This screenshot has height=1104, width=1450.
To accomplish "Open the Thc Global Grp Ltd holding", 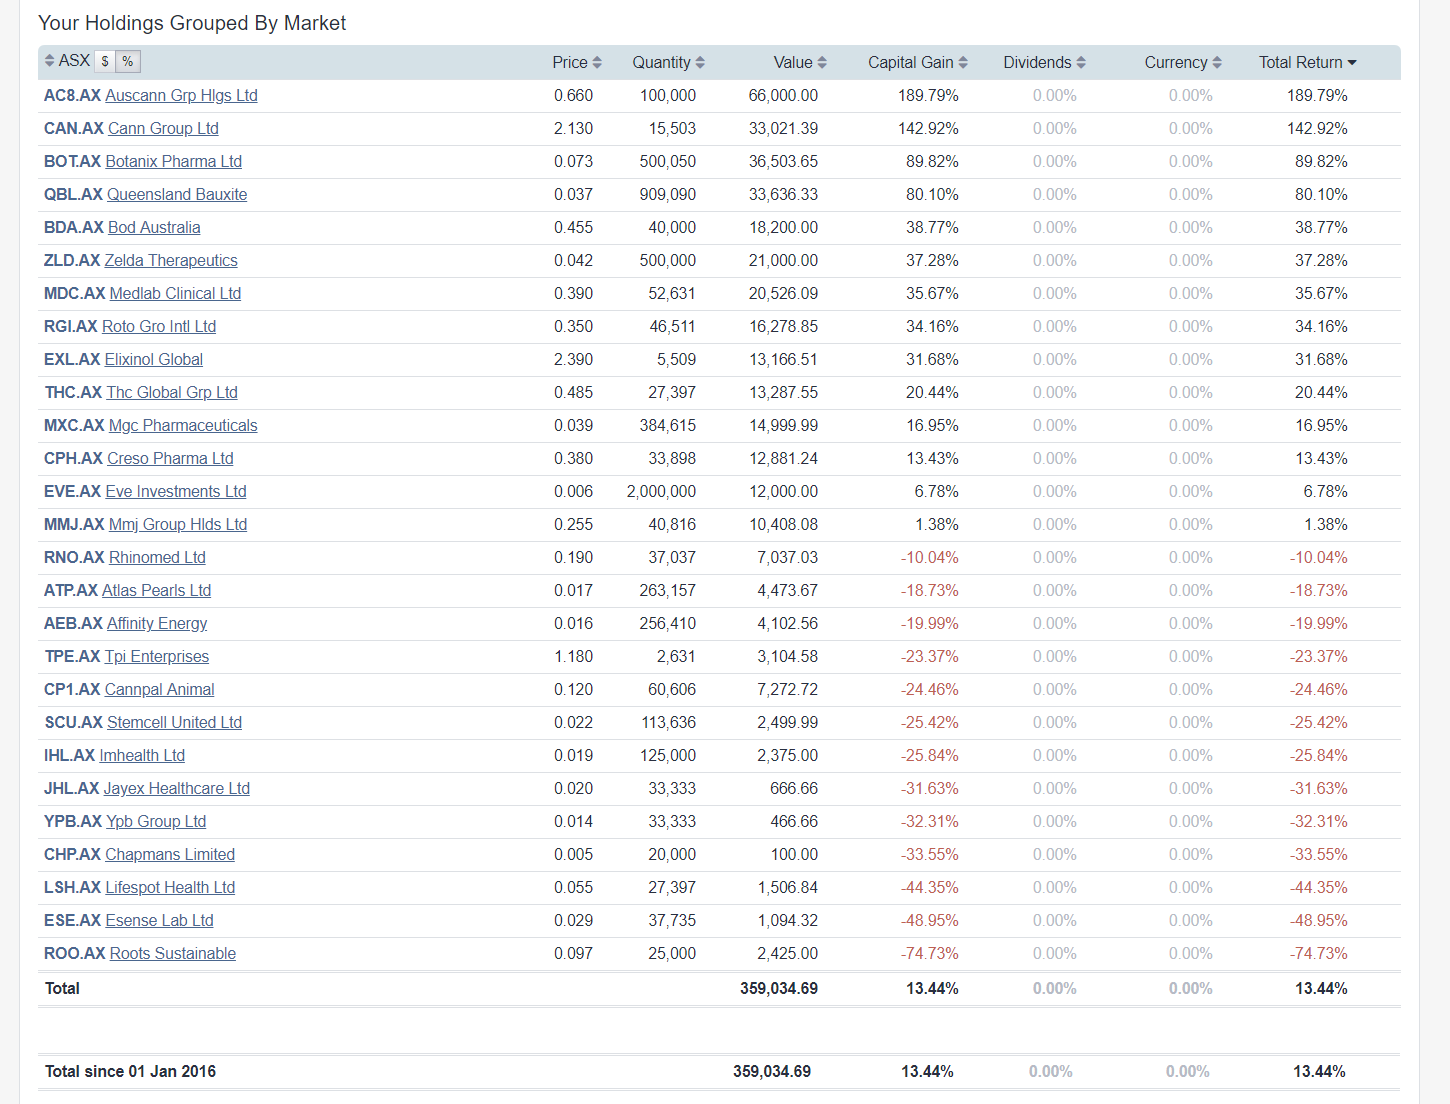I will (x=172, y=392).
